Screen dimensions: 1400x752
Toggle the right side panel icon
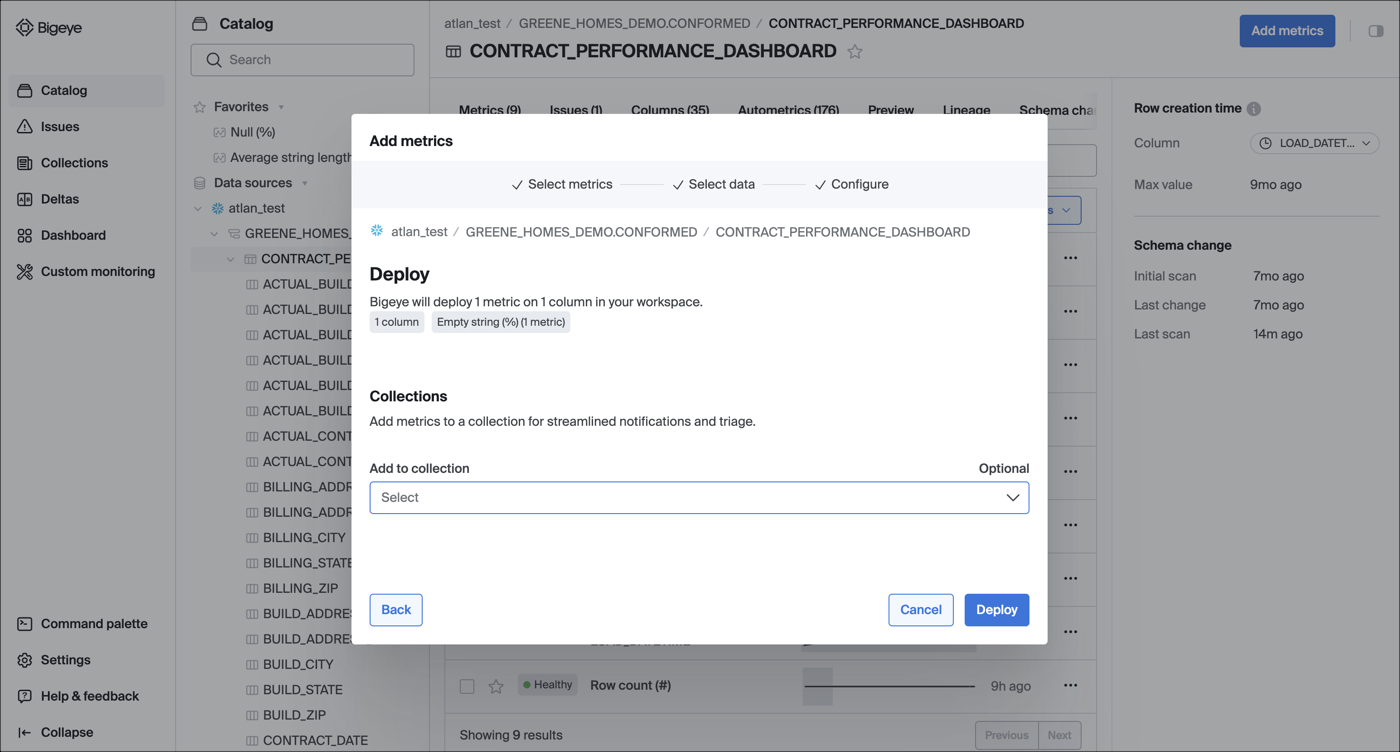coord(1376,31)
